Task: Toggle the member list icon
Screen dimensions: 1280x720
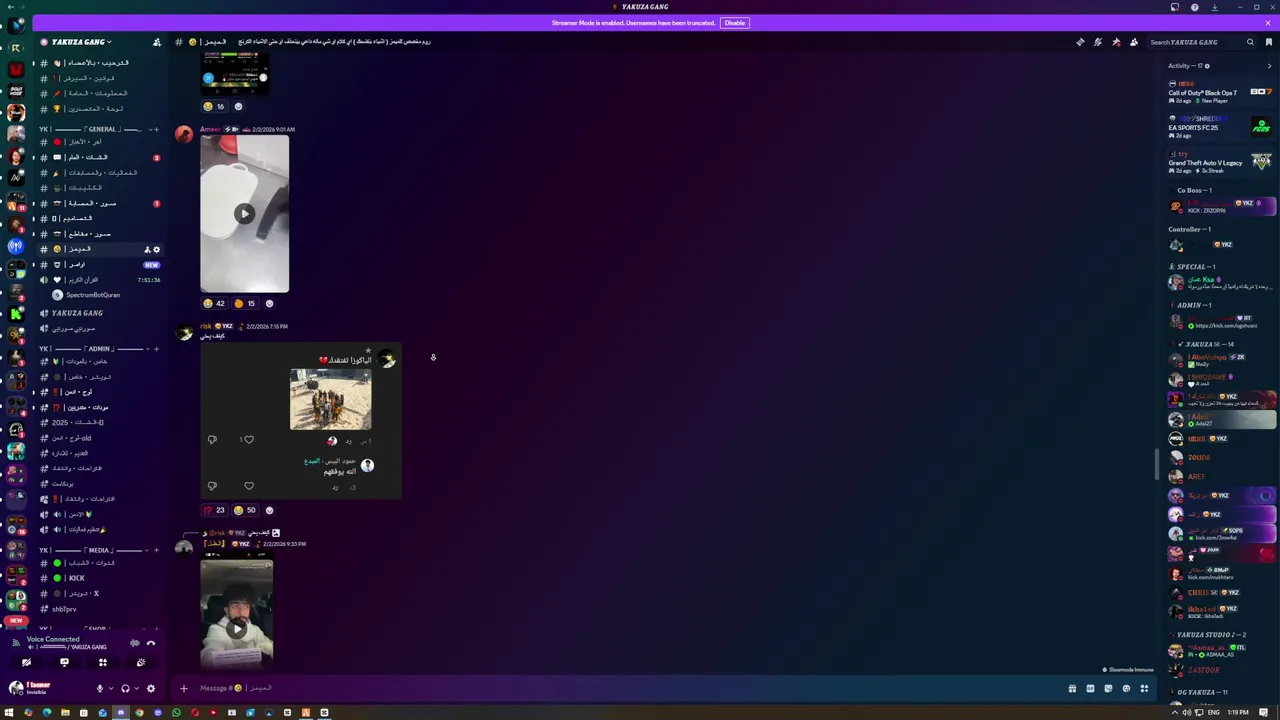Action: click(x=1134, y=42)
